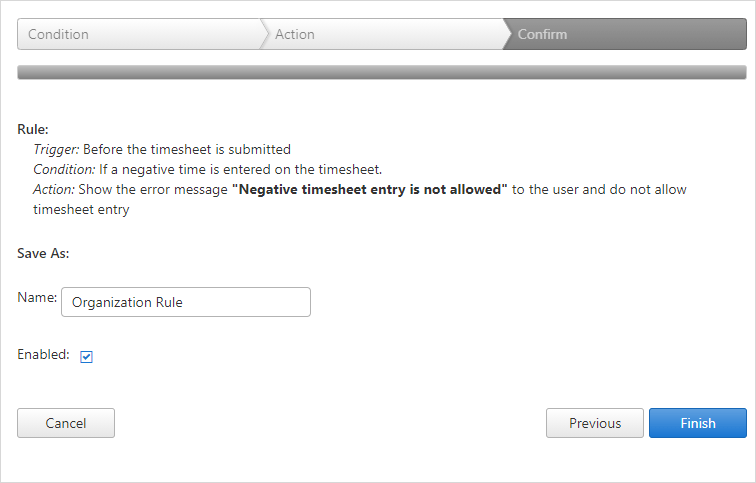Click the chevron between Condition and Action
Image resolution: width=756 pixels, height=483 pixels.
(264, 34)
